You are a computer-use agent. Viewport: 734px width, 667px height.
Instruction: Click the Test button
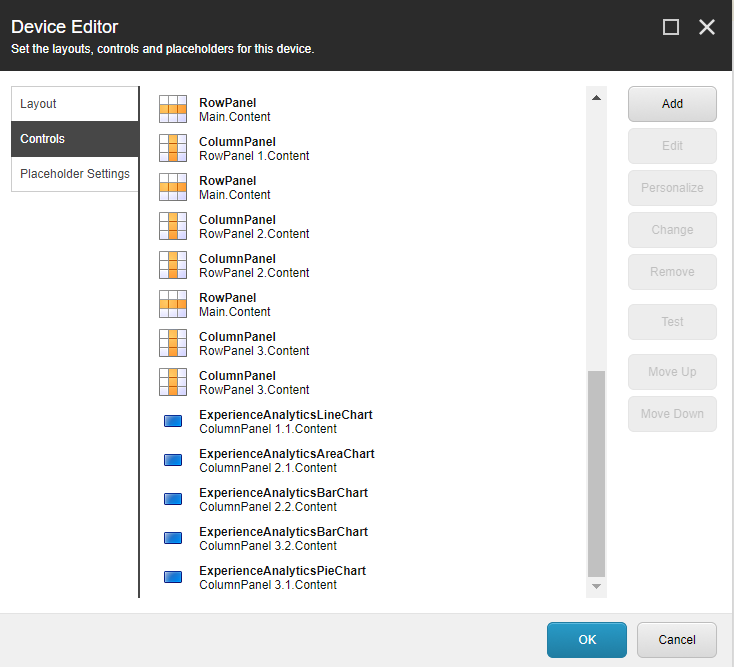[672, 322]
